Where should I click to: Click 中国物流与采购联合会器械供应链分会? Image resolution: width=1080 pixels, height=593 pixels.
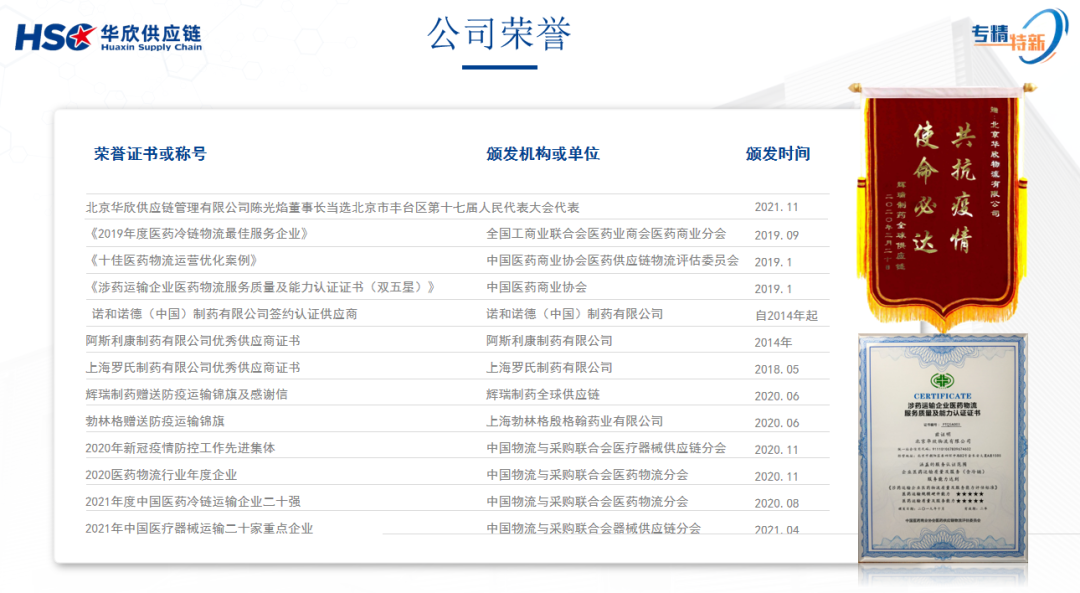594,530
